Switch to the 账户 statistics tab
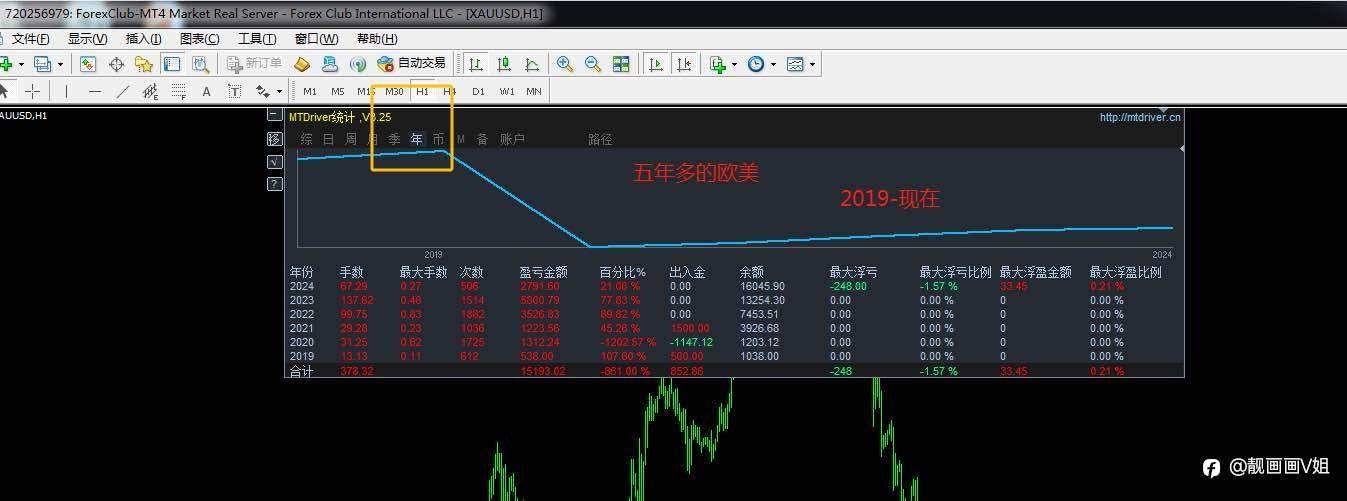 pyautogui.click(x=512, y=139)
